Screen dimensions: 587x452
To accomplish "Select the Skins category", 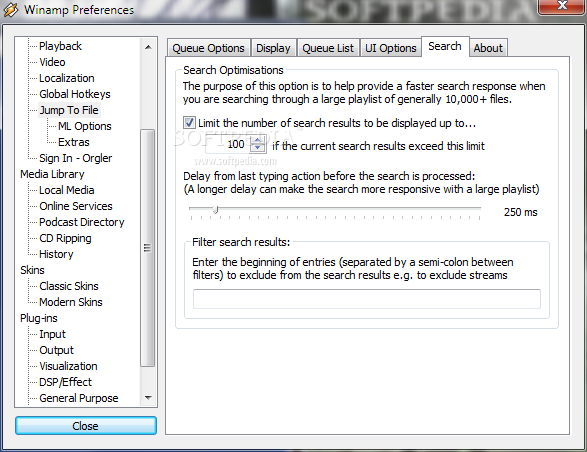I will point(32,270).
